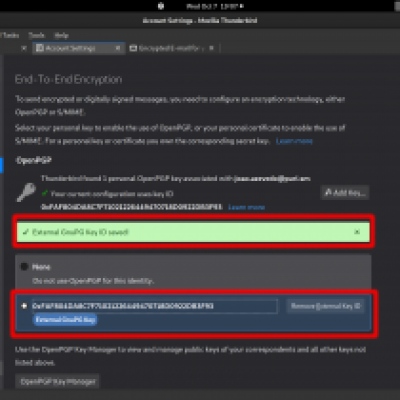Select the external GnuPG key radio option
This screenshot has height=400, width=400.
coord(24,306)
